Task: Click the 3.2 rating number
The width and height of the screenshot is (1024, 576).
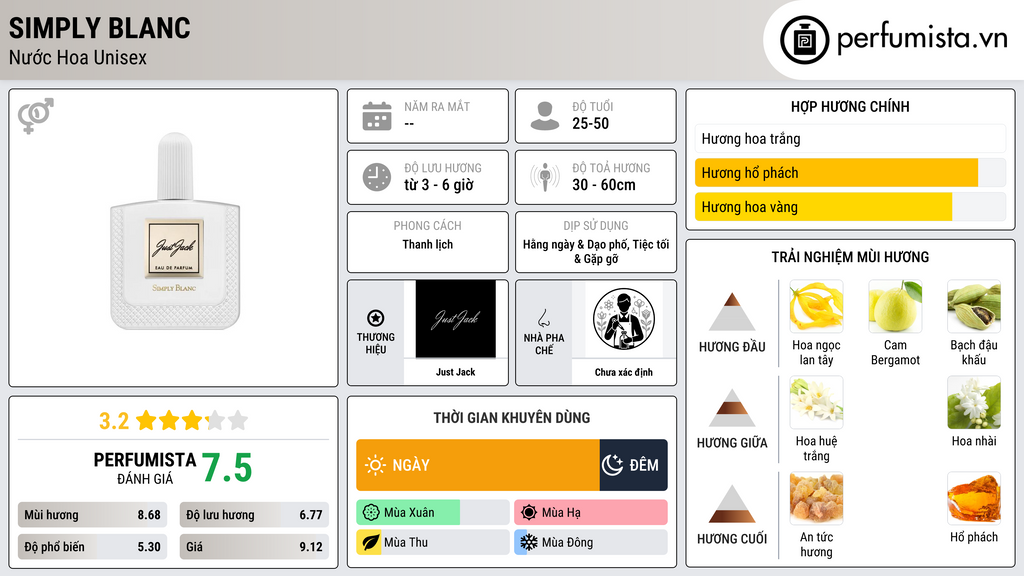Action: tap(114, 421)
